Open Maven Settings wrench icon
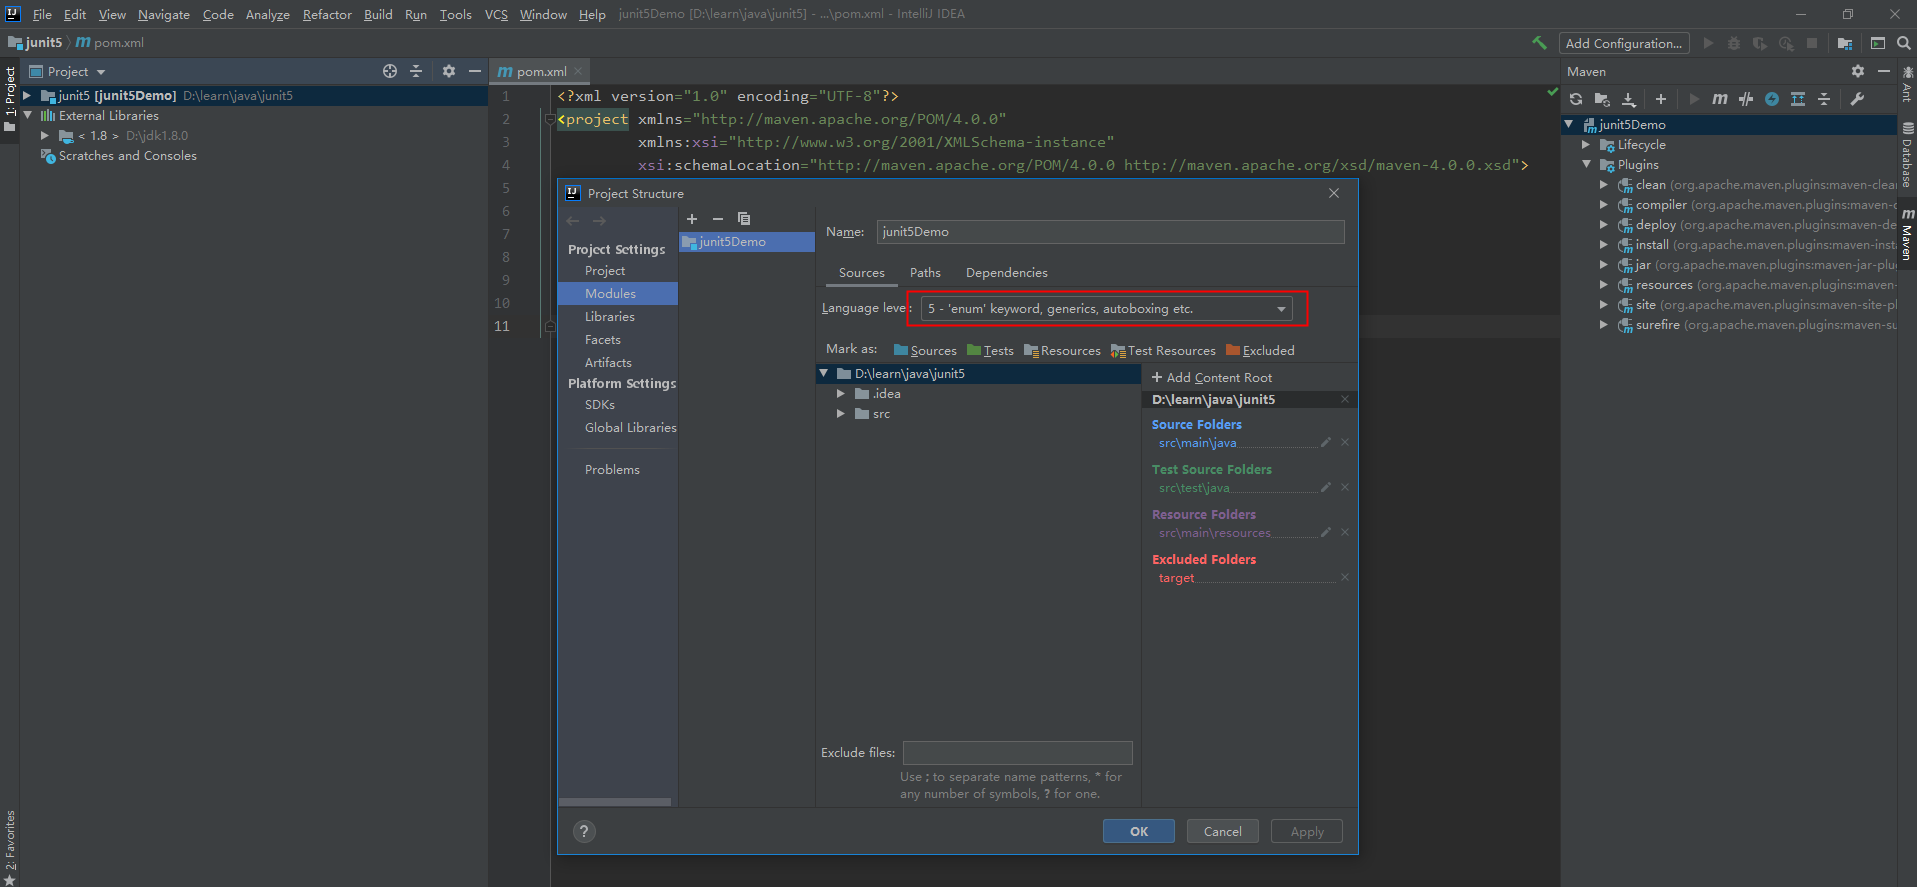The height and width of the screenshot is (887, 1917). pyautogui.click(x=1857, y=99)
